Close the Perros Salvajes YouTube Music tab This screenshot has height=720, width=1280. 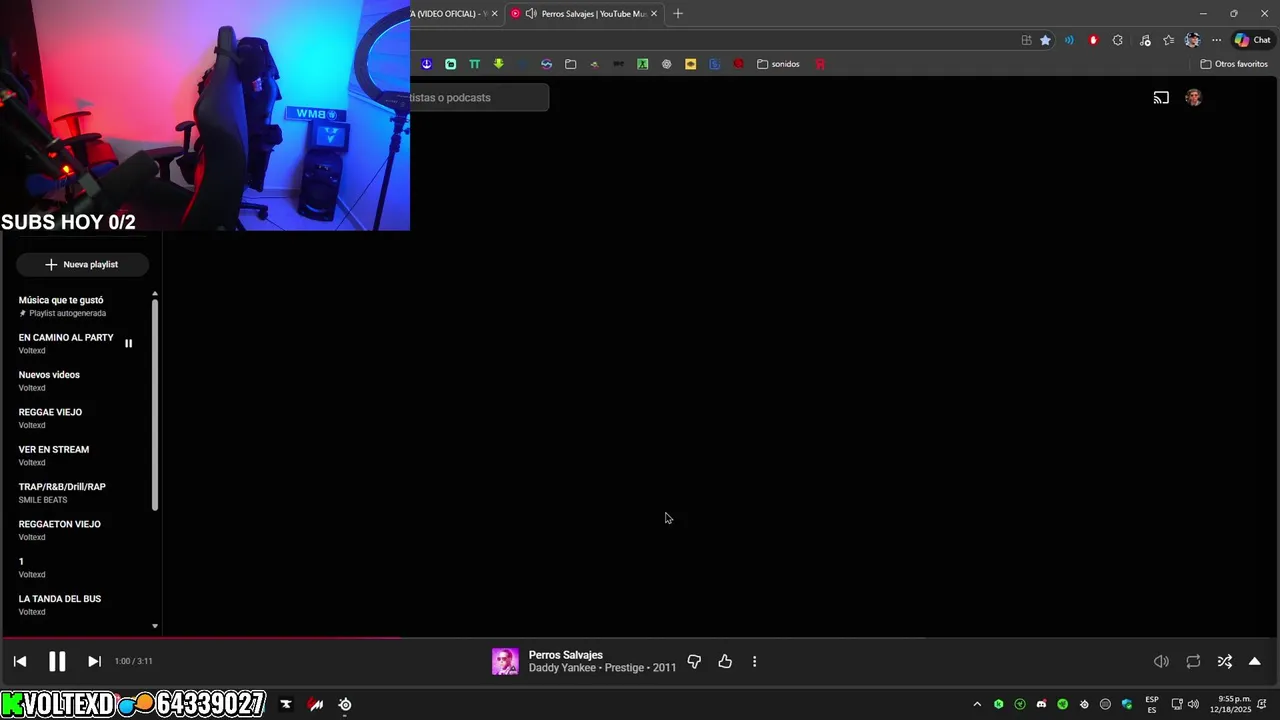(654, 14)
